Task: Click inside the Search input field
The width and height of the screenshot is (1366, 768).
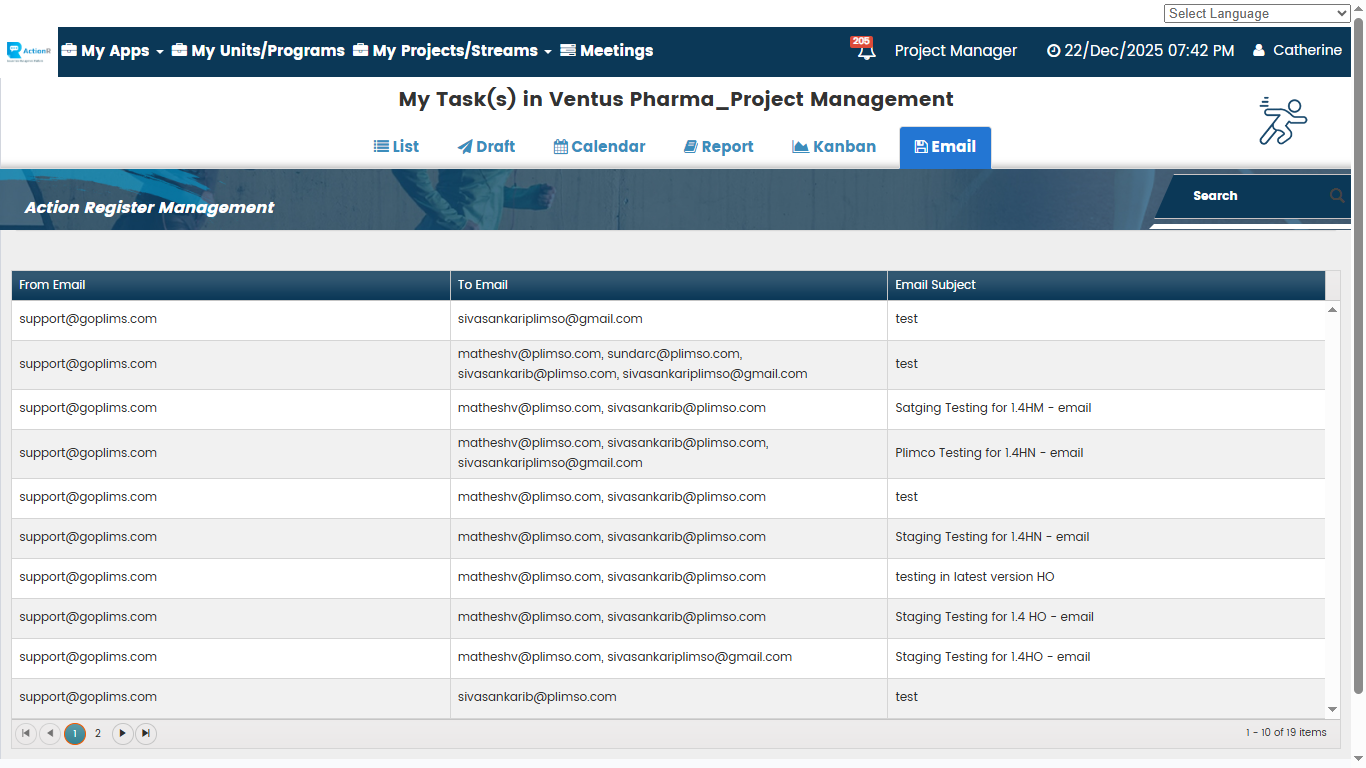Action: [x=1250, y=196]
